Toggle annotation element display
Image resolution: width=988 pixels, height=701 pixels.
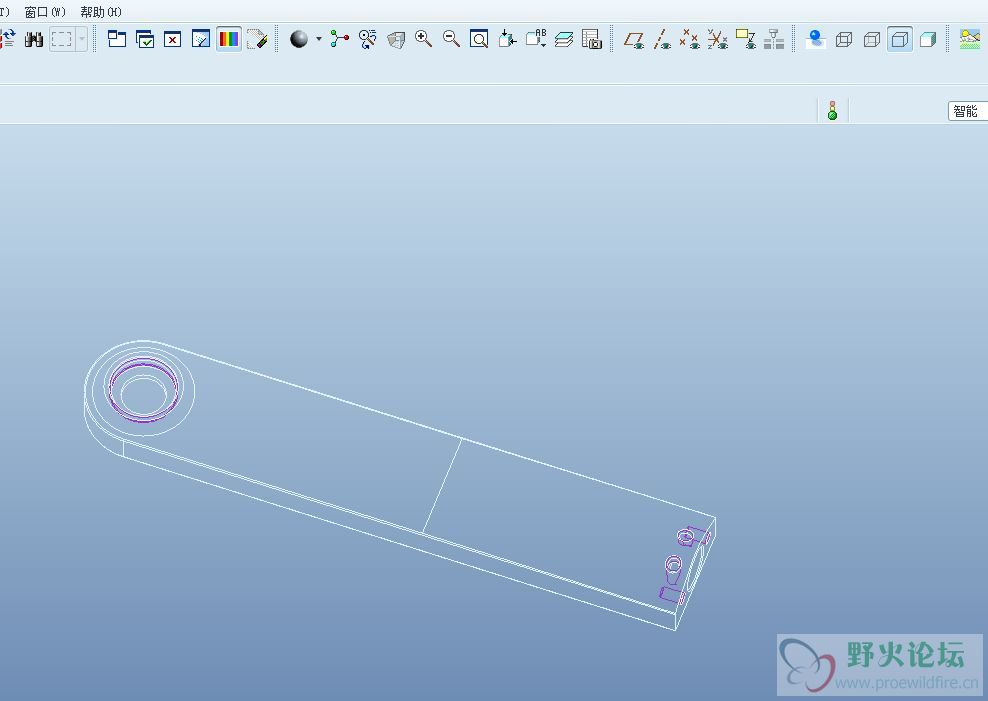pos(746,40)
